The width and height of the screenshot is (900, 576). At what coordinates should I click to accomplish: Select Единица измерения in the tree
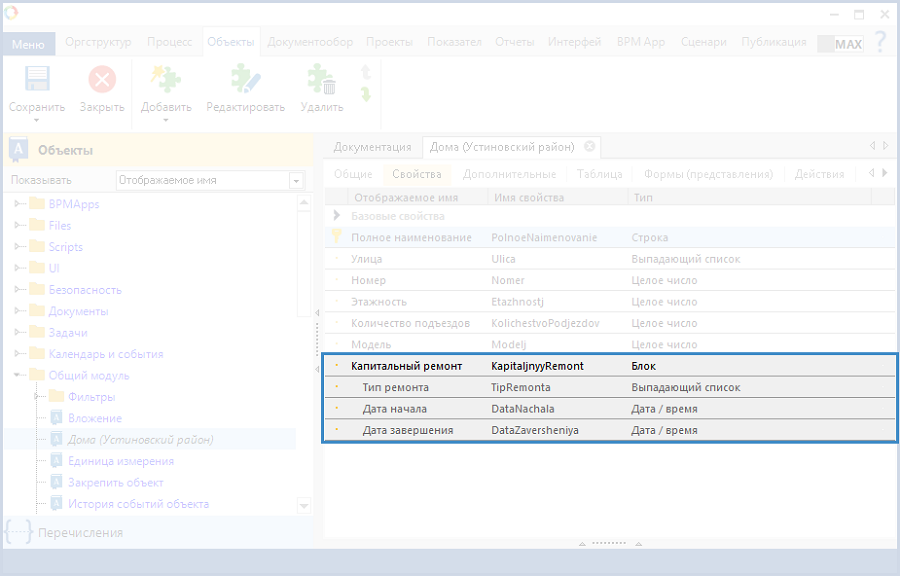click(120, 461)
